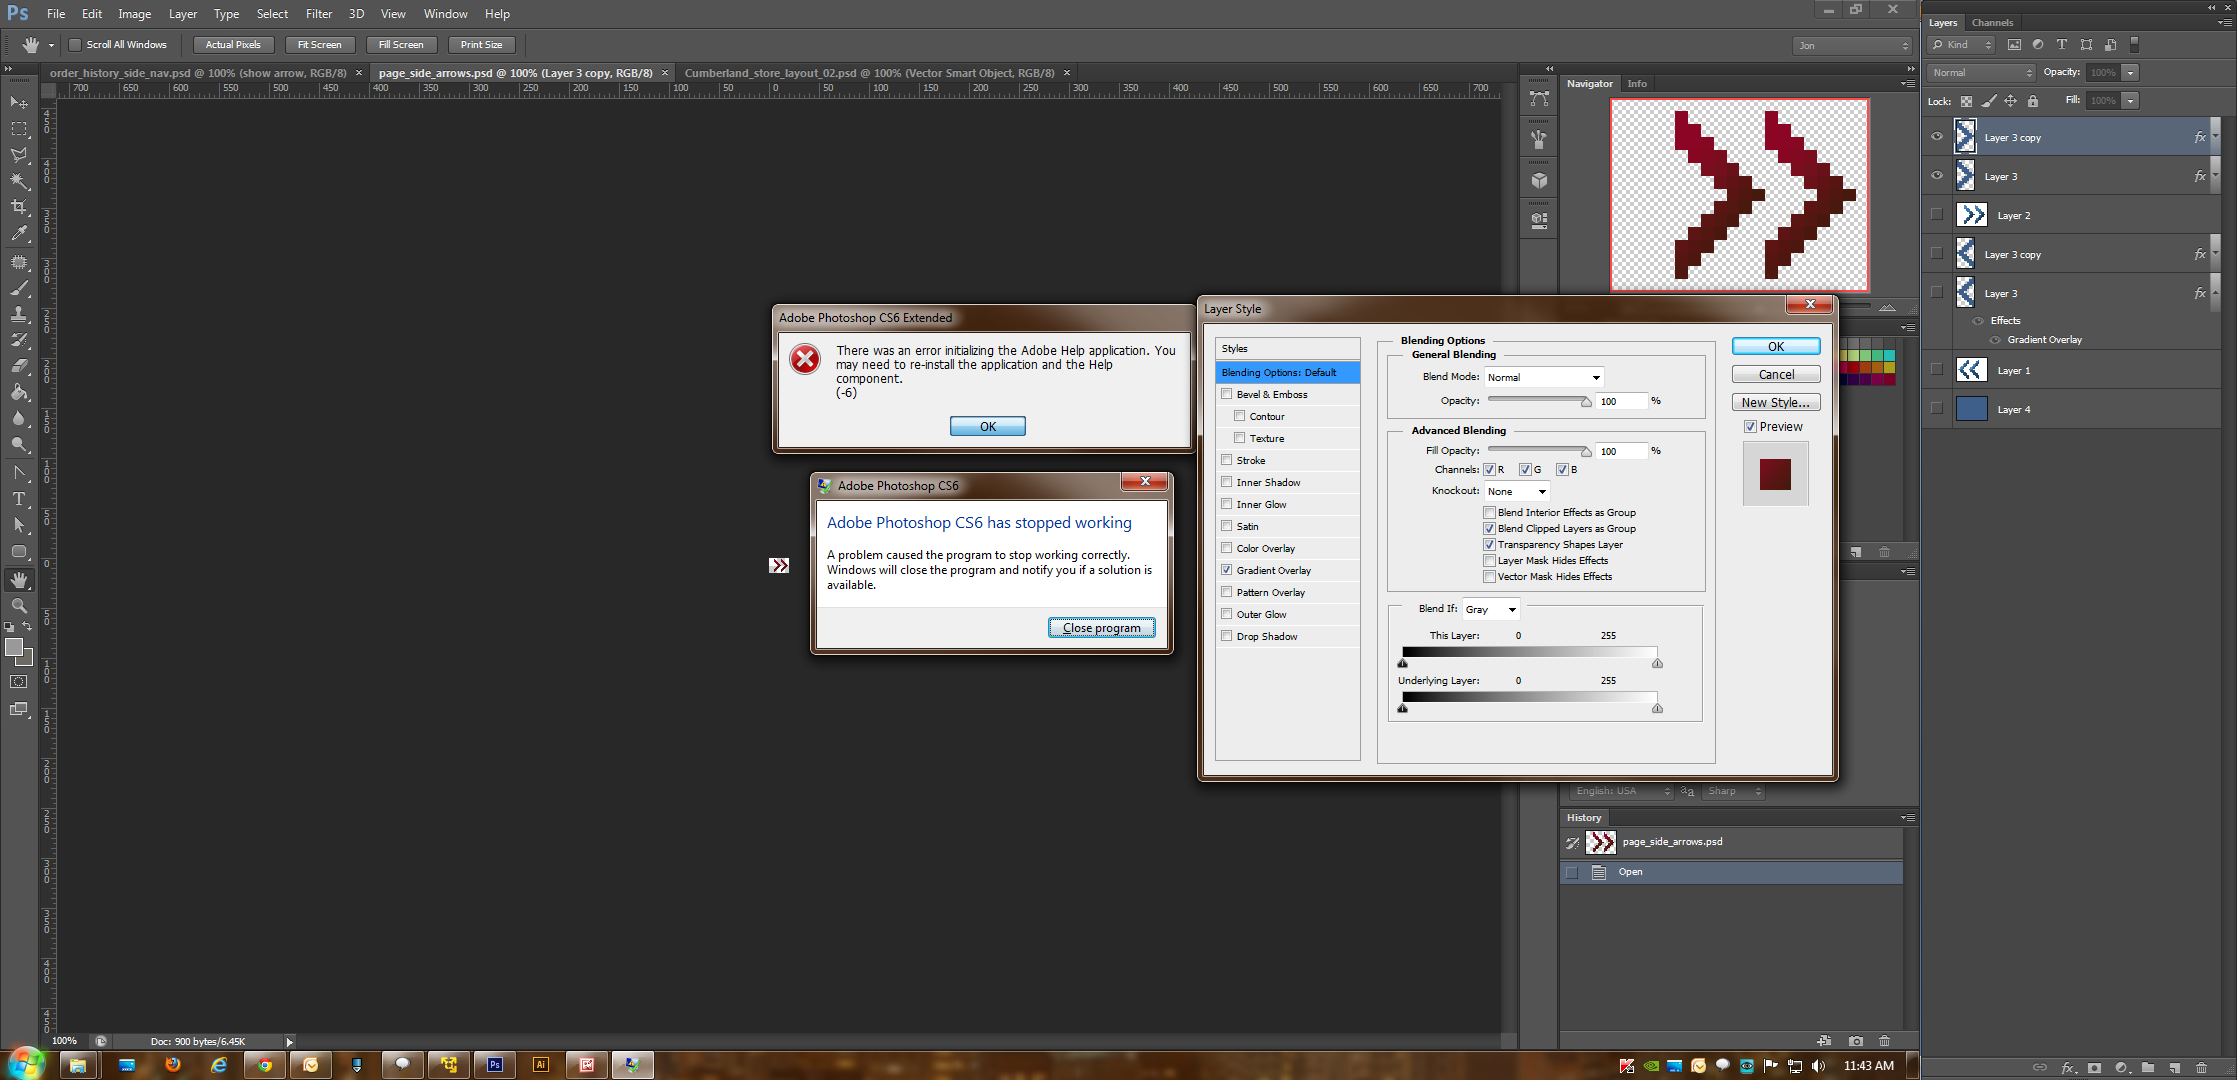Image resolution: width=2237 pixels, height=1080 pixels.
Task: Click foreground color swatch in toolbox
Action: point(14,648)
